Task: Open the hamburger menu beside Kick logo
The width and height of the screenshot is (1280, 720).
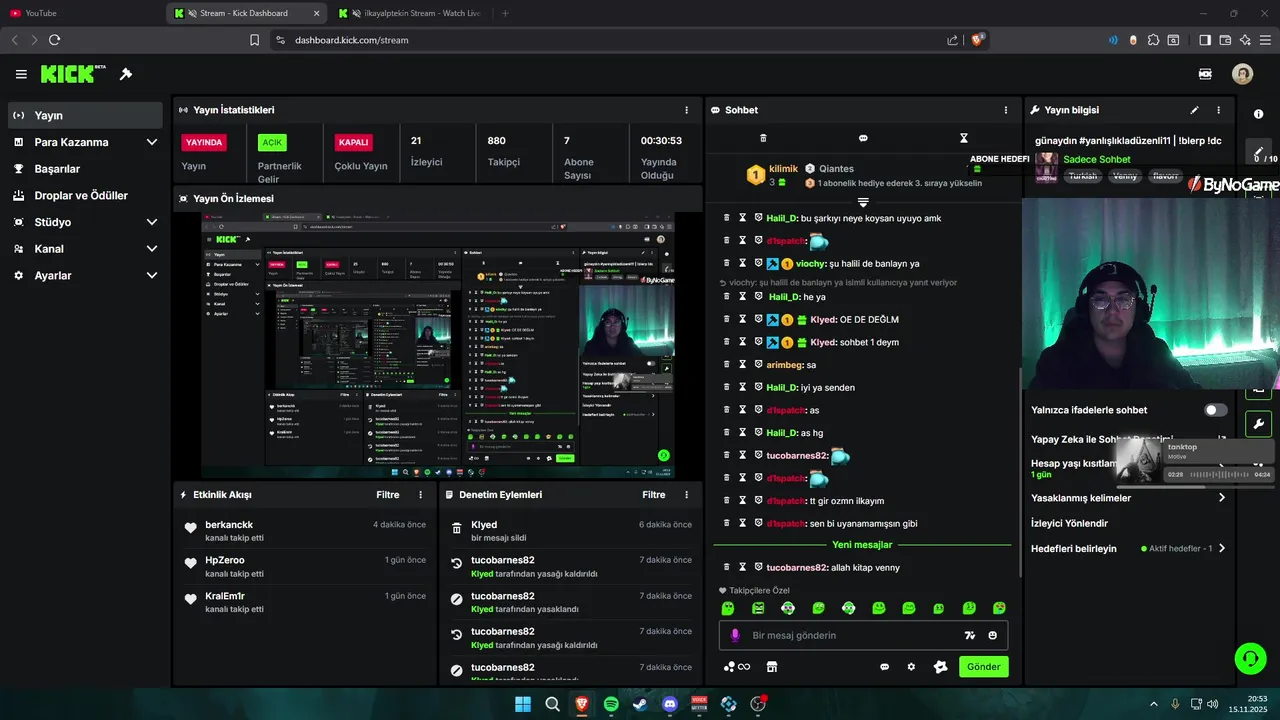Action: coord(21,74)
